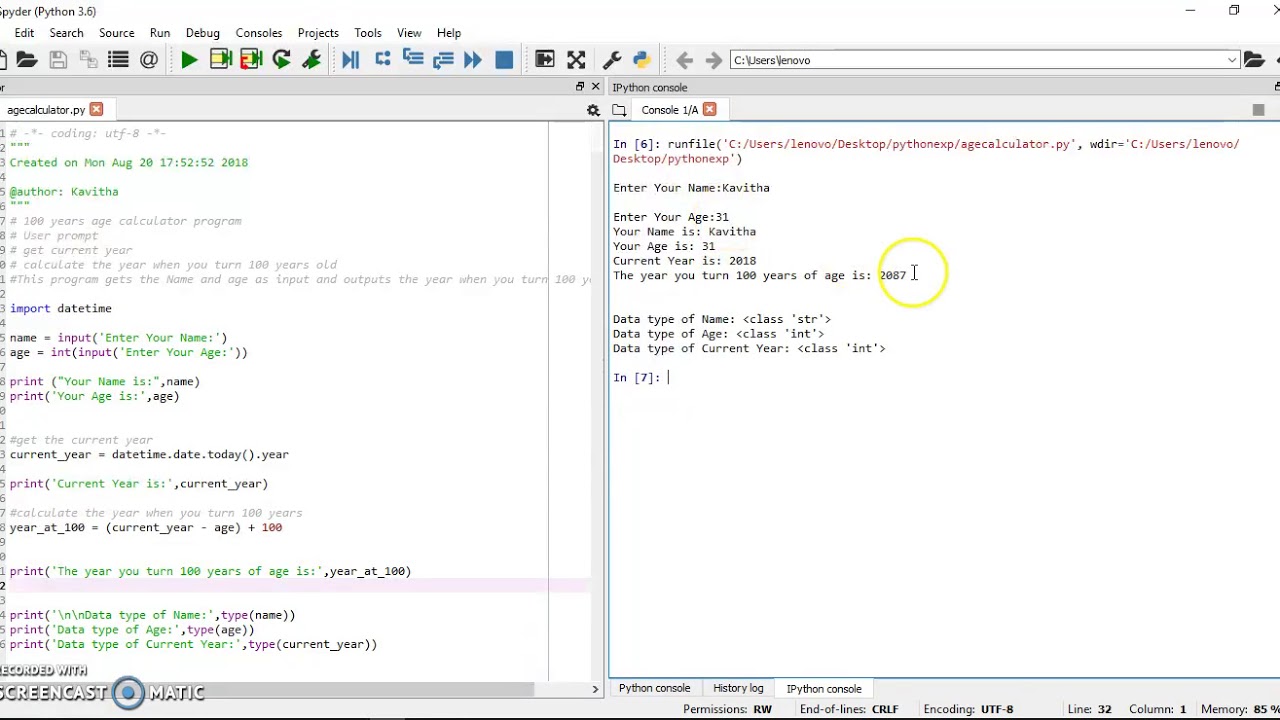Maximize the current pane
The height and width of the screenshot is (720, 1280).
coord(545,60)
